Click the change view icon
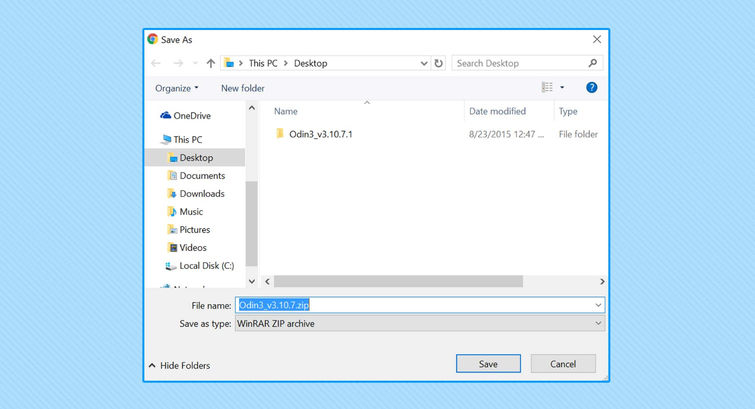 tap(547, 88)
